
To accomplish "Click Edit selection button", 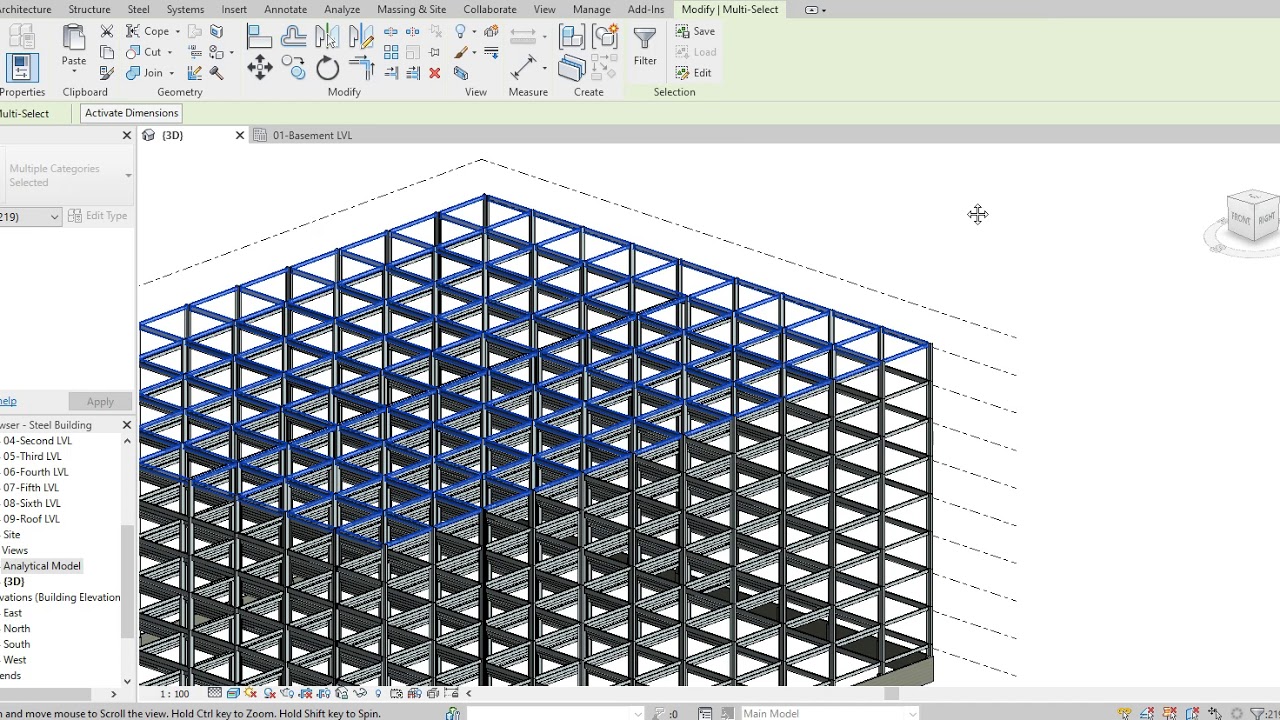I will (x=694, y=73).
